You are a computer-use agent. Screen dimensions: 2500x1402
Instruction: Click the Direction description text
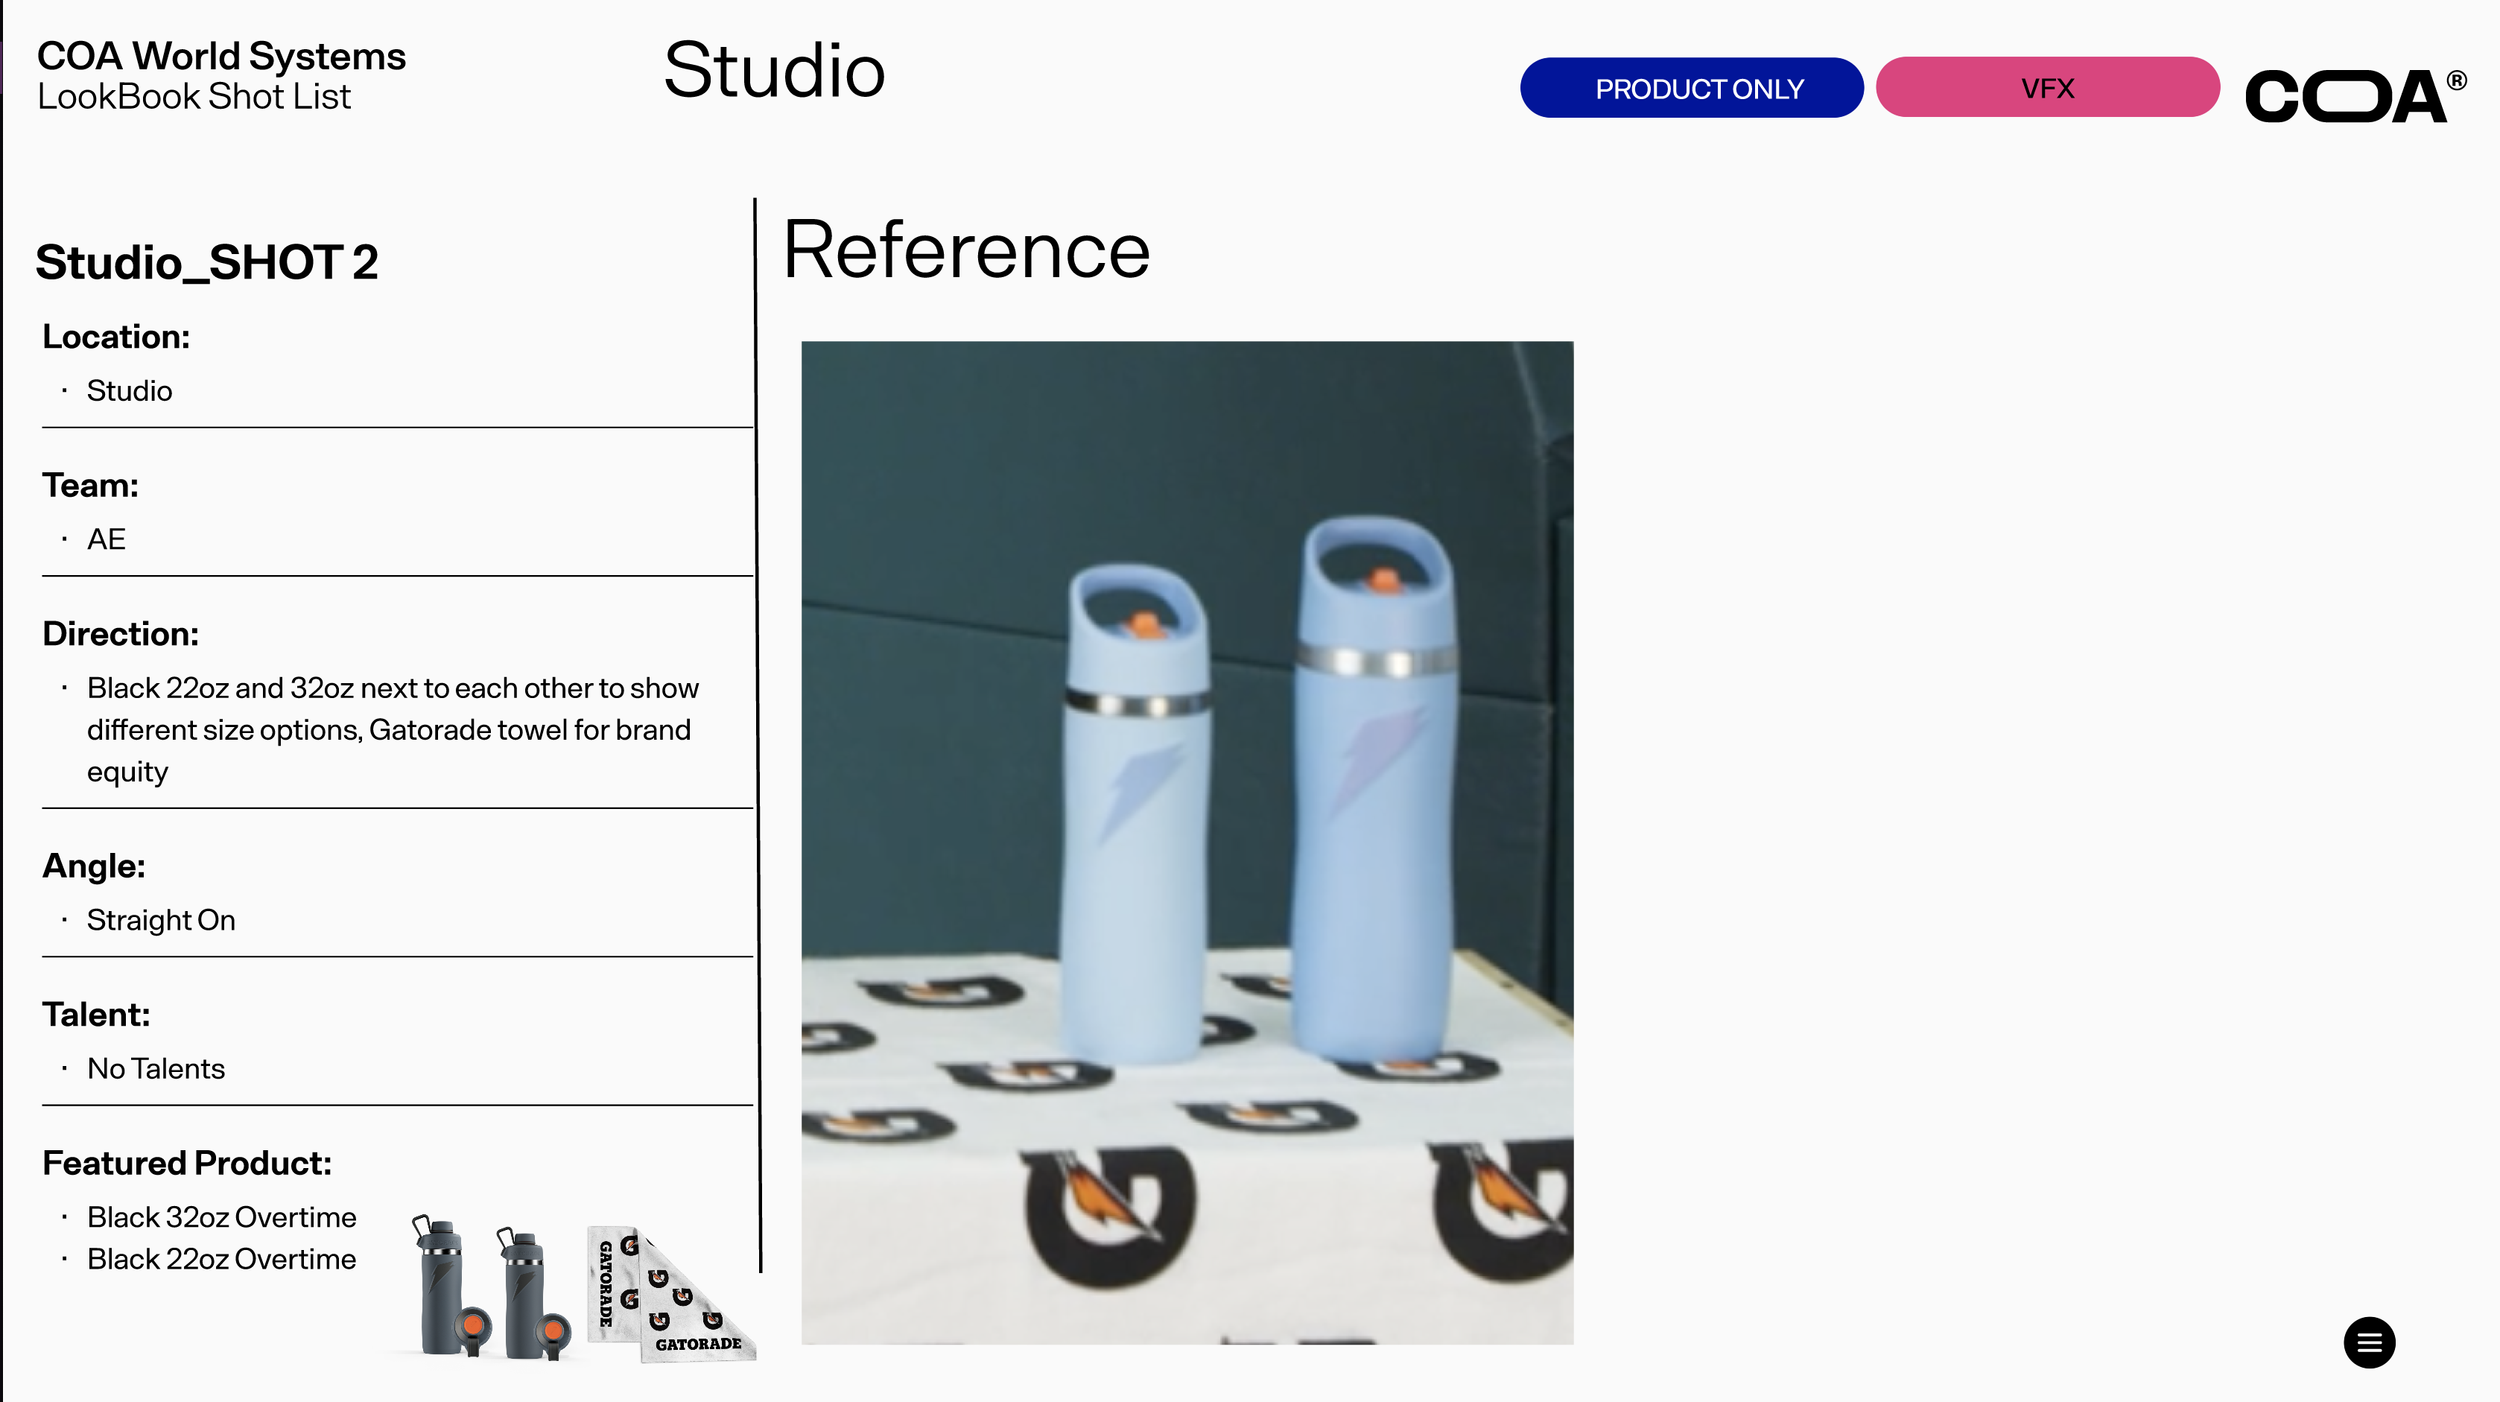(x=392, y=730)
